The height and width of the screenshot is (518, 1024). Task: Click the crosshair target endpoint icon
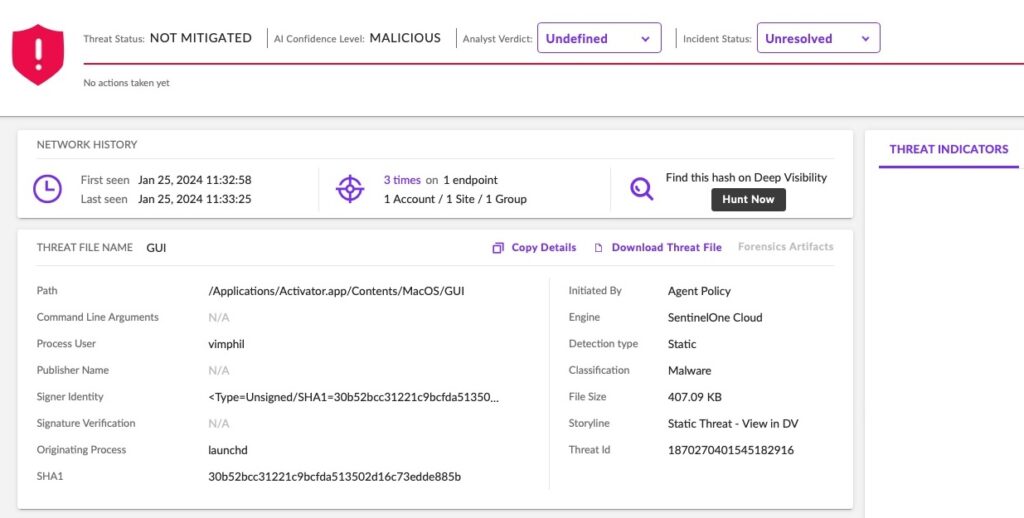(349, 189)
